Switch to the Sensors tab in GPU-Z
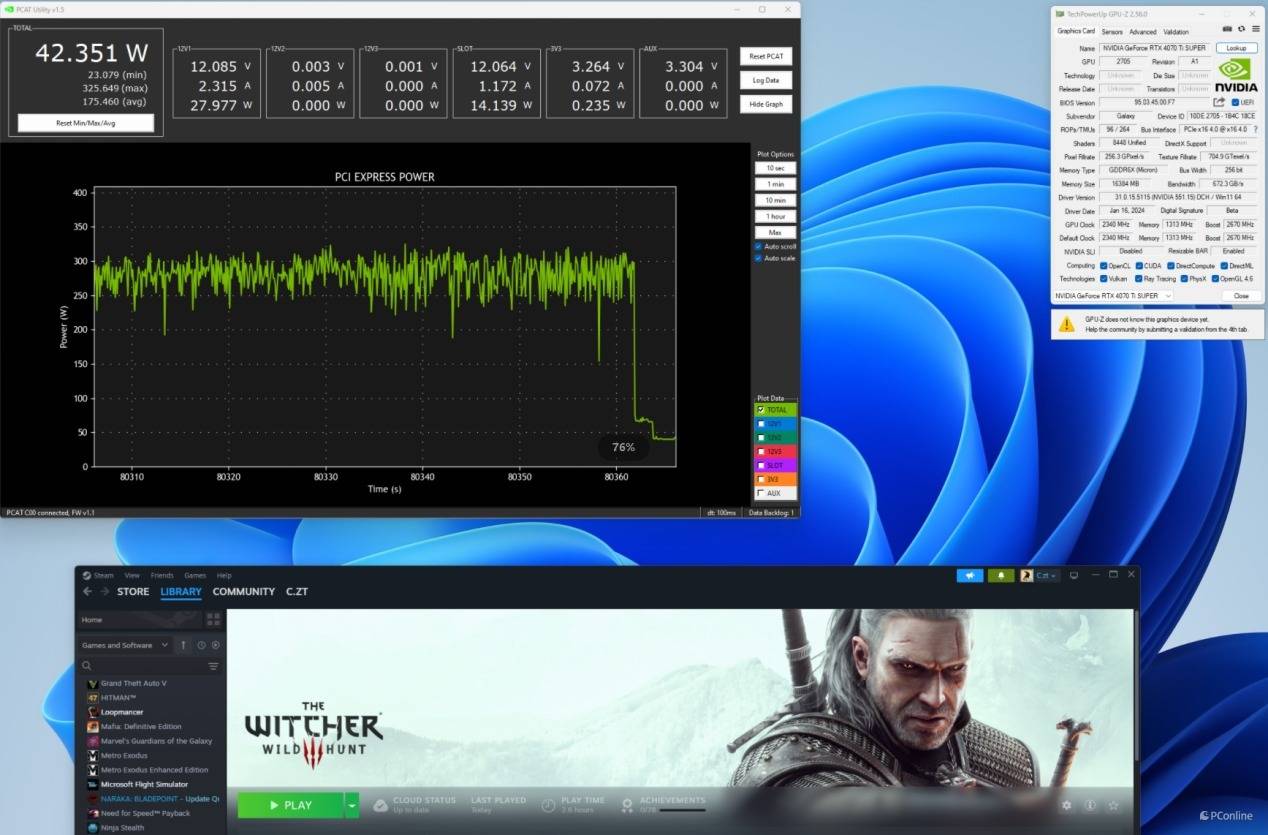The width and height of the screenshot is (1268, 835). click(1112, 31)
